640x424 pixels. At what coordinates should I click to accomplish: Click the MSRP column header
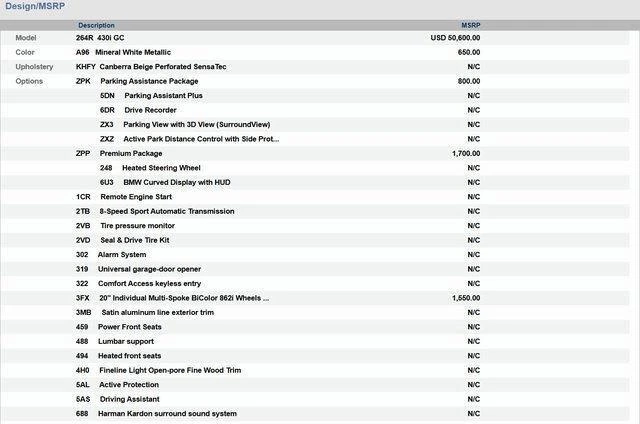coord(470,25)
